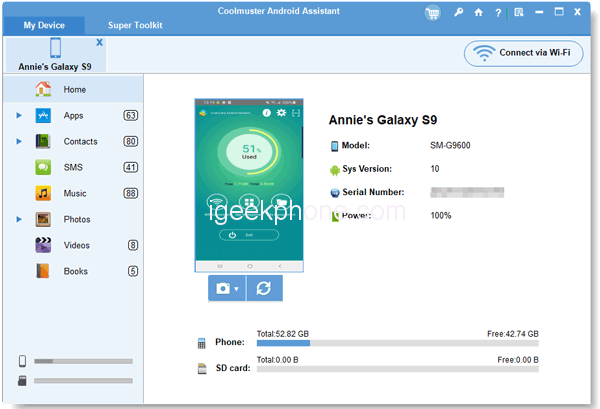
Task: Expand the Photos tree arrow
Action: (19, 220)
